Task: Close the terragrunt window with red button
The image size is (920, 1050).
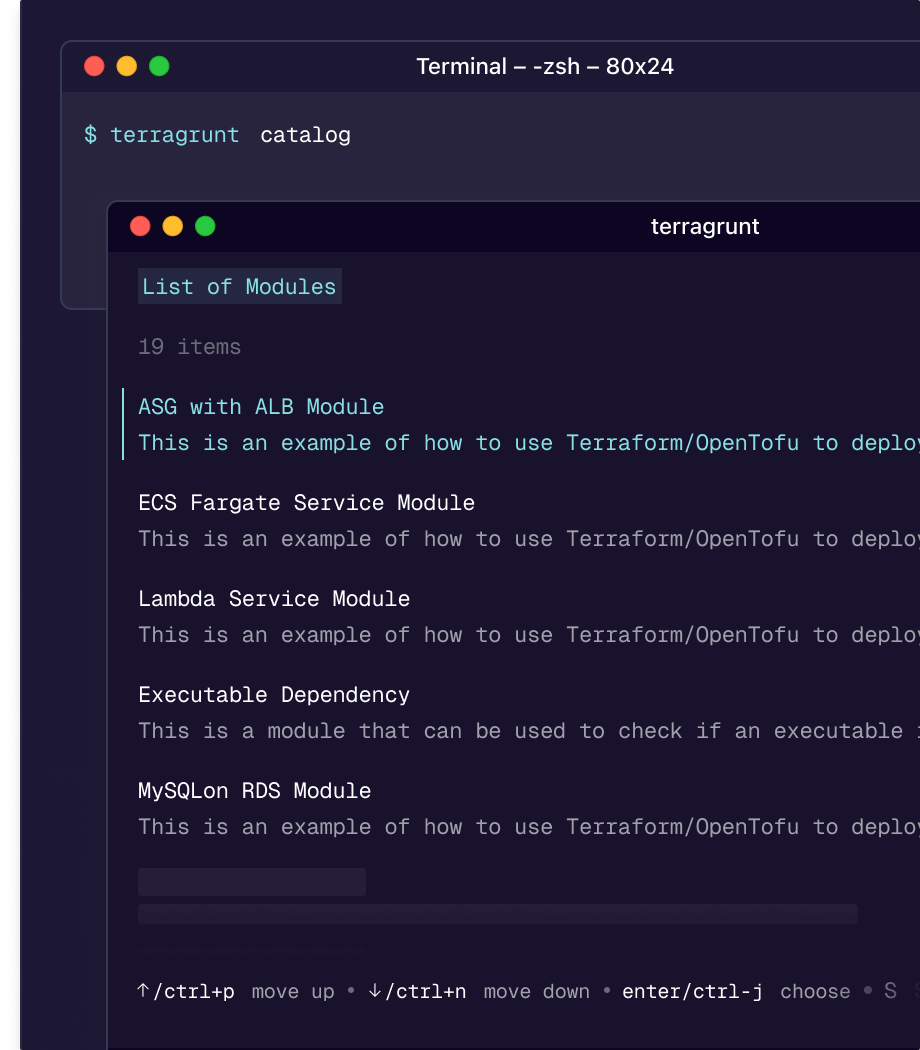Action: point(140,226)
